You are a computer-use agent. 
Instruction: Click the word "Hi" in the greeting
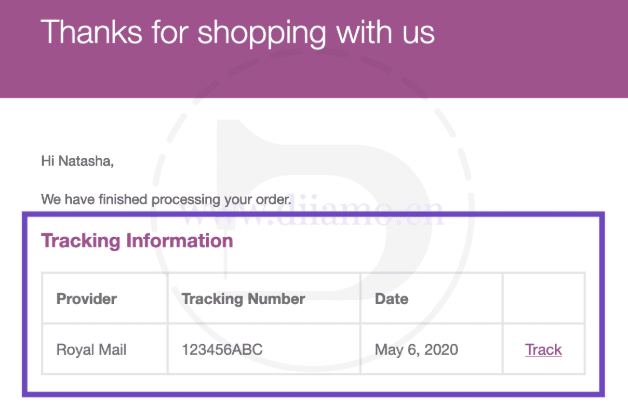(x=48, y=160)
